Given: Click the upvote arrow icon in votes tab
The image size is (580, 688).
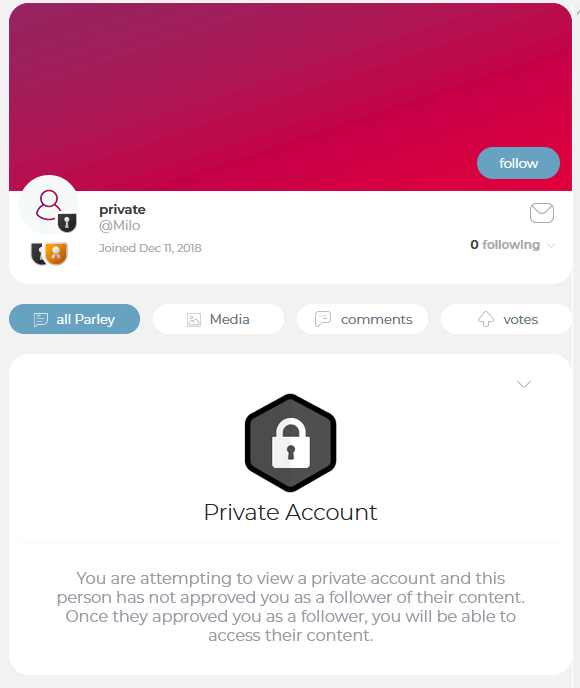Looking at the screenshot, I should (x=486, y=319).
